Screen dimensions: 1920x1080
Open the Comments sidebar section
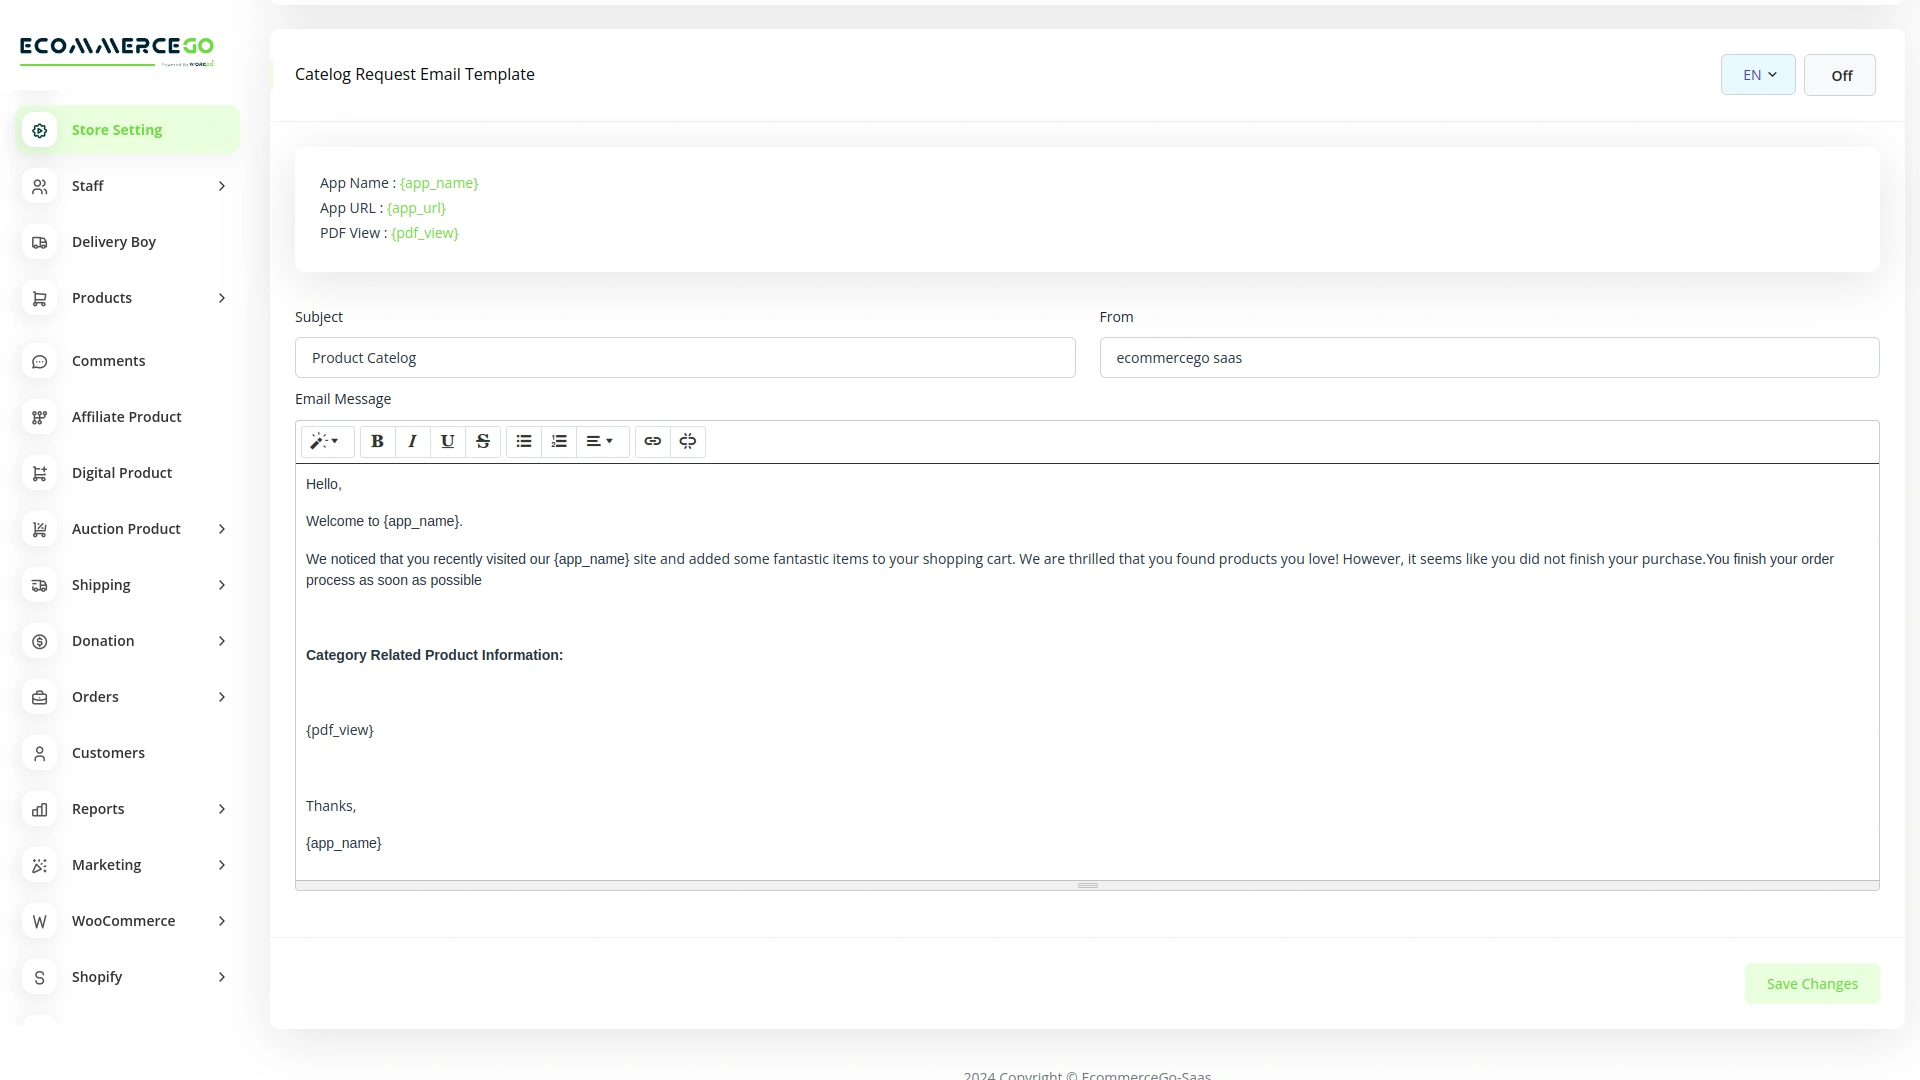[108, 360]
